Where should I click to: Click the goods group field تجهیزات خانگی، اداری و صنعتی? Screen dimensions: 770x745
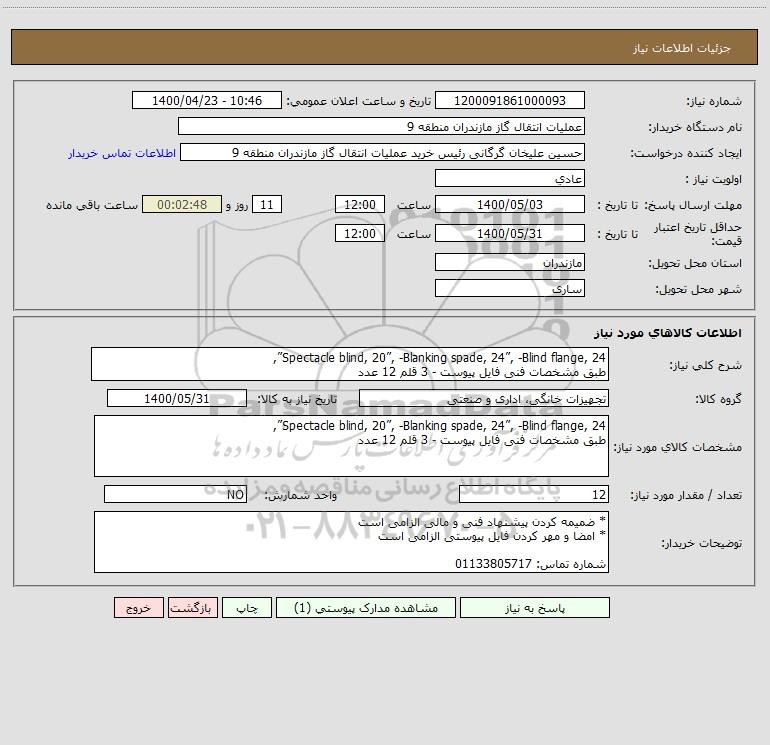[484, 398]
